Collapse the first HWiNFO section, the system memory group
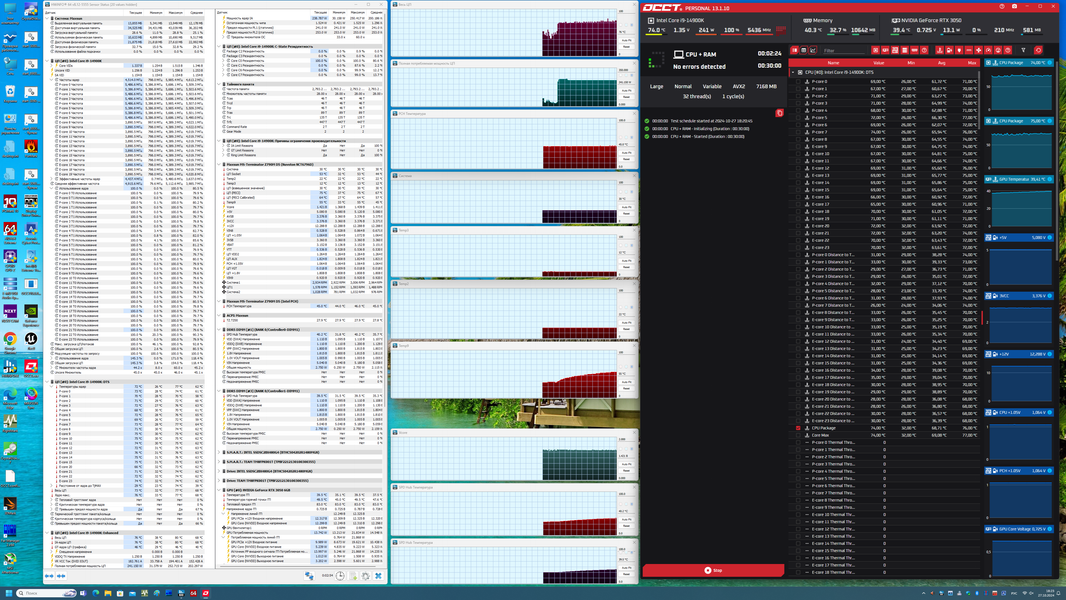This screenshot has width=1066, height=600. [47, 18]
